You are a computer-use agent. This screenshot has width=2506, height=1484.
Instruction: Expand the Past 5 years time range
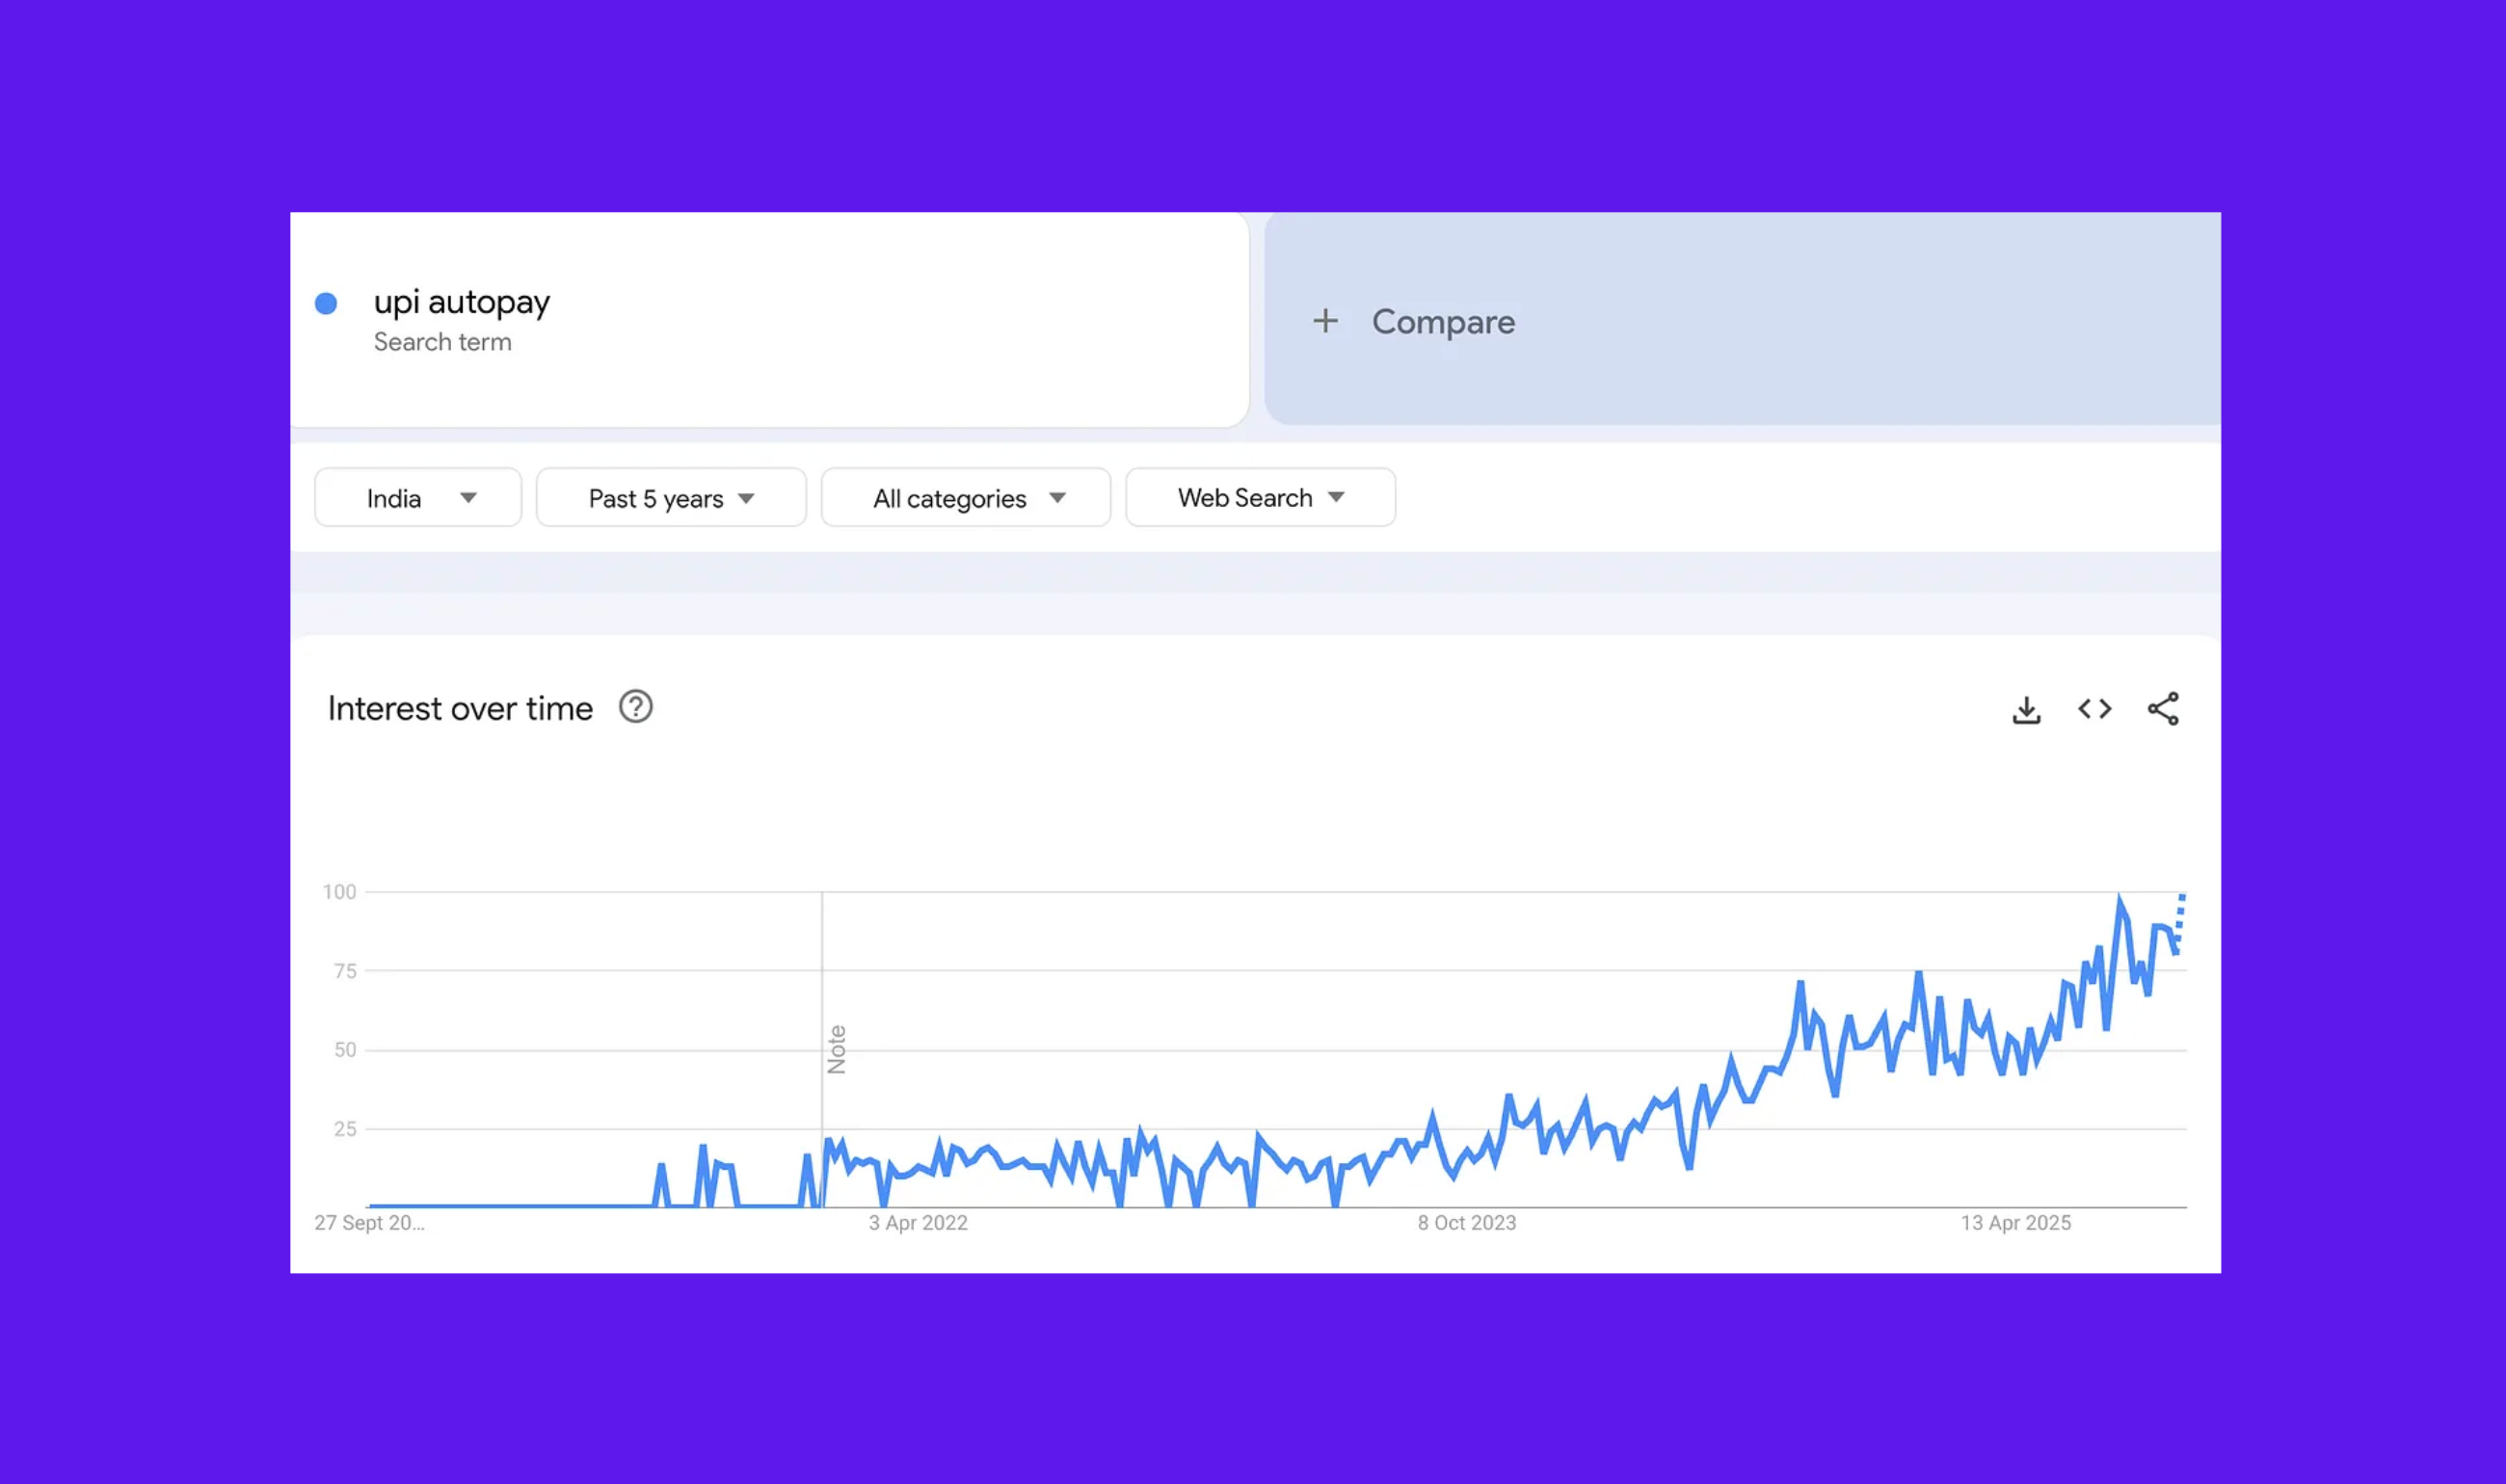coord(670,498)
